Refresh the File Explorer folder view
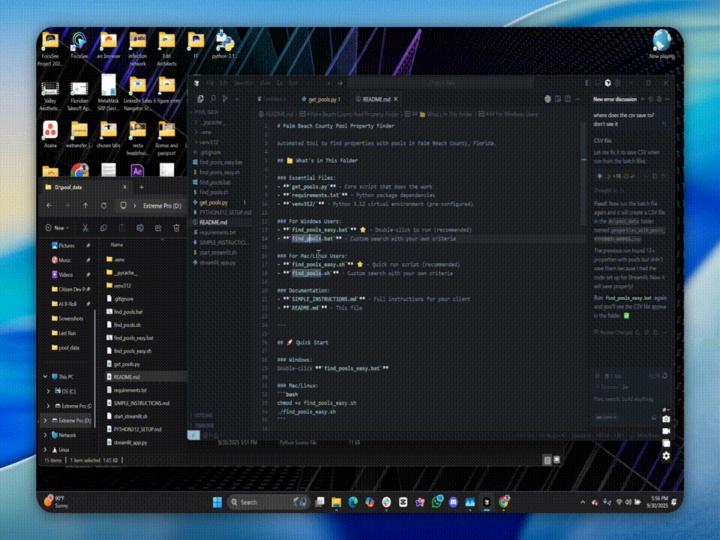The height and width of the screenshot is (540, 720). (x=104, y=205)
